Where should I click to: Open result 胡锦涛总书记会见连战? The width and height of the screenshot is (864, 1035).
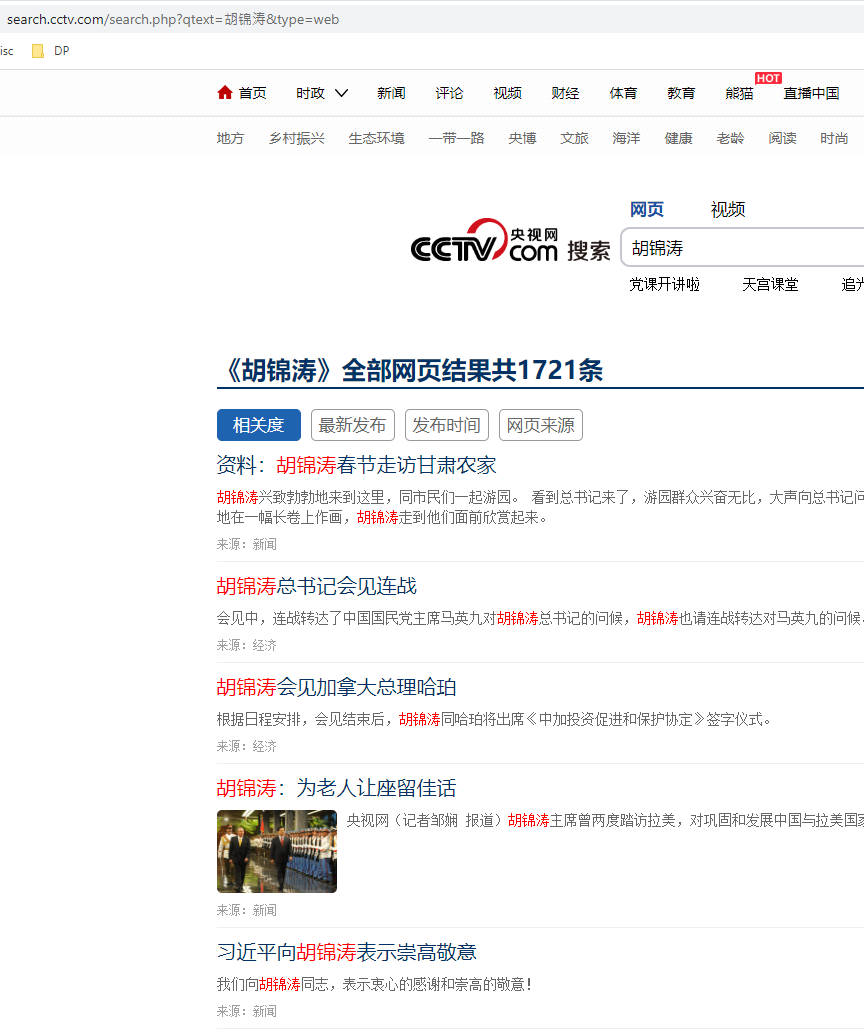pos(317,586)
